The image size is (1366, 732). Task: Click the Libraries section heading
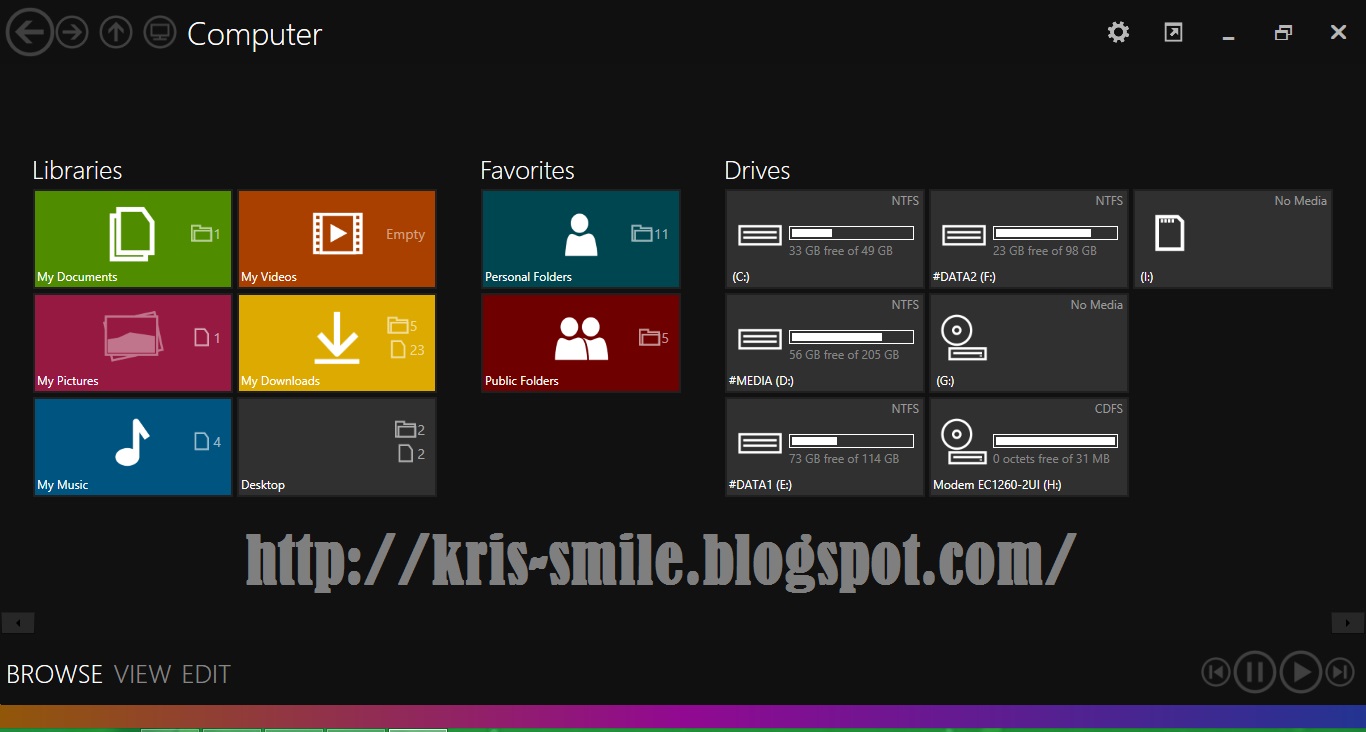(x=77, y=171)
